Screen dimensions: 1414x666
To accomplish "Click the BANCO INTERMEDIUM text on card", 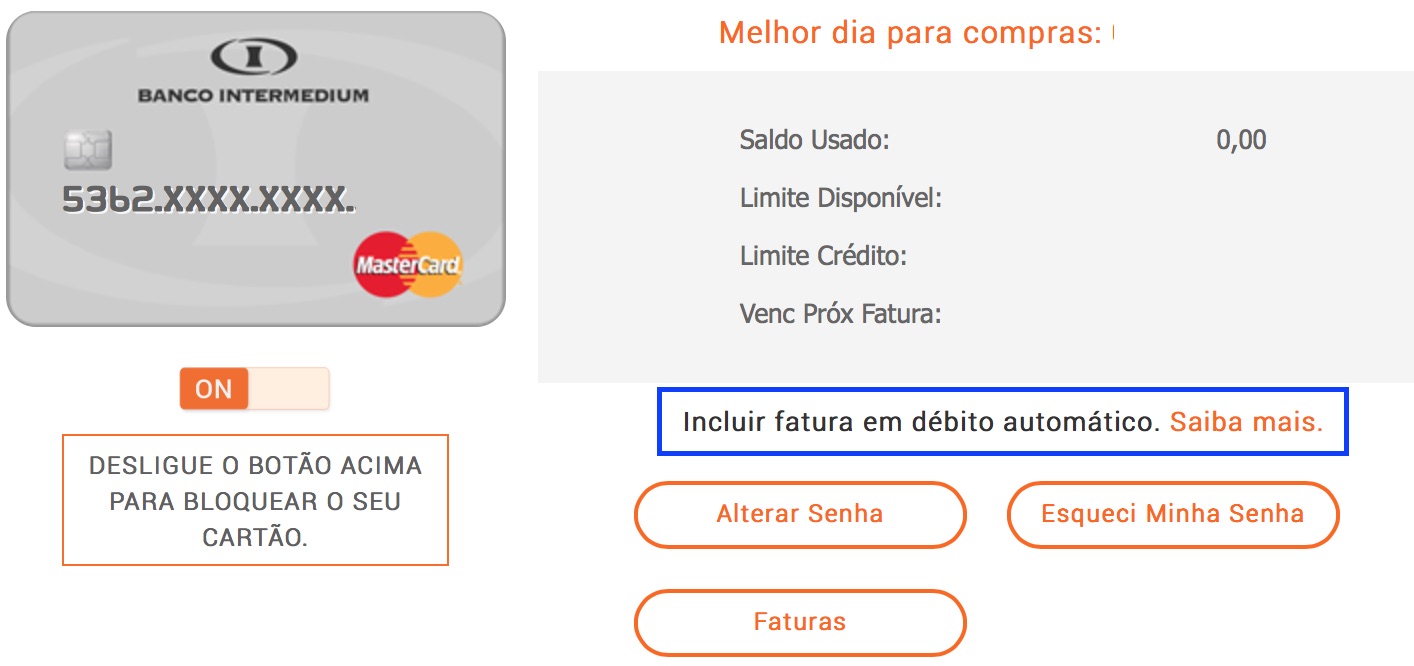I will (253, 96).
